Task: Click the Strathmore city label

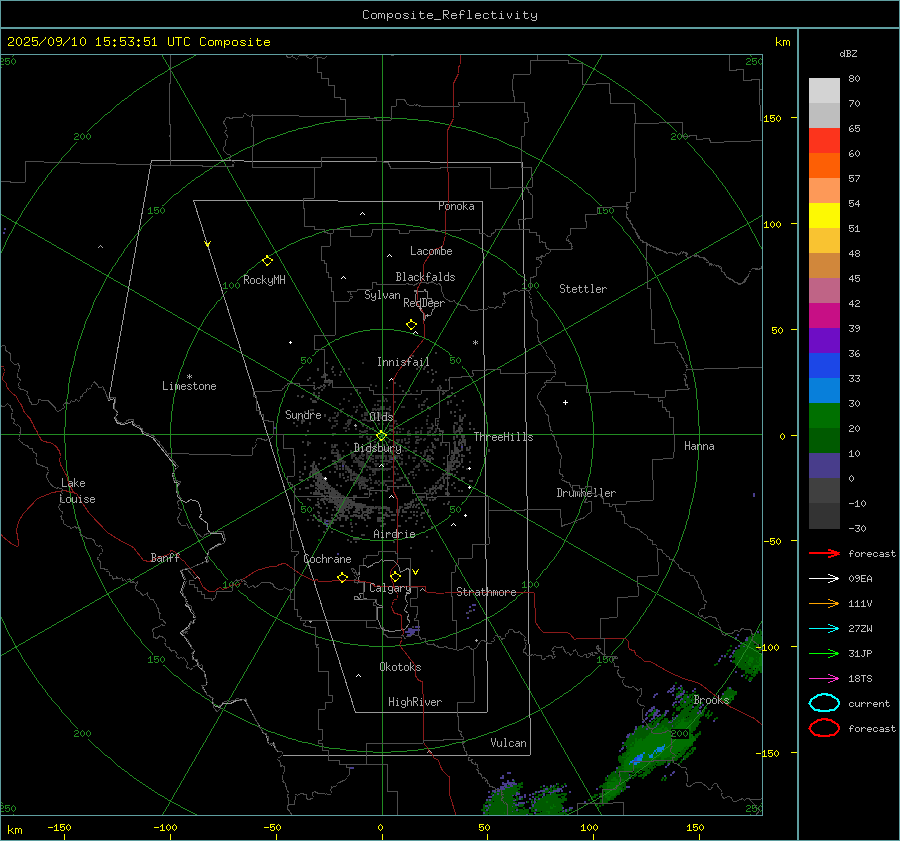Action: (486, 592)
